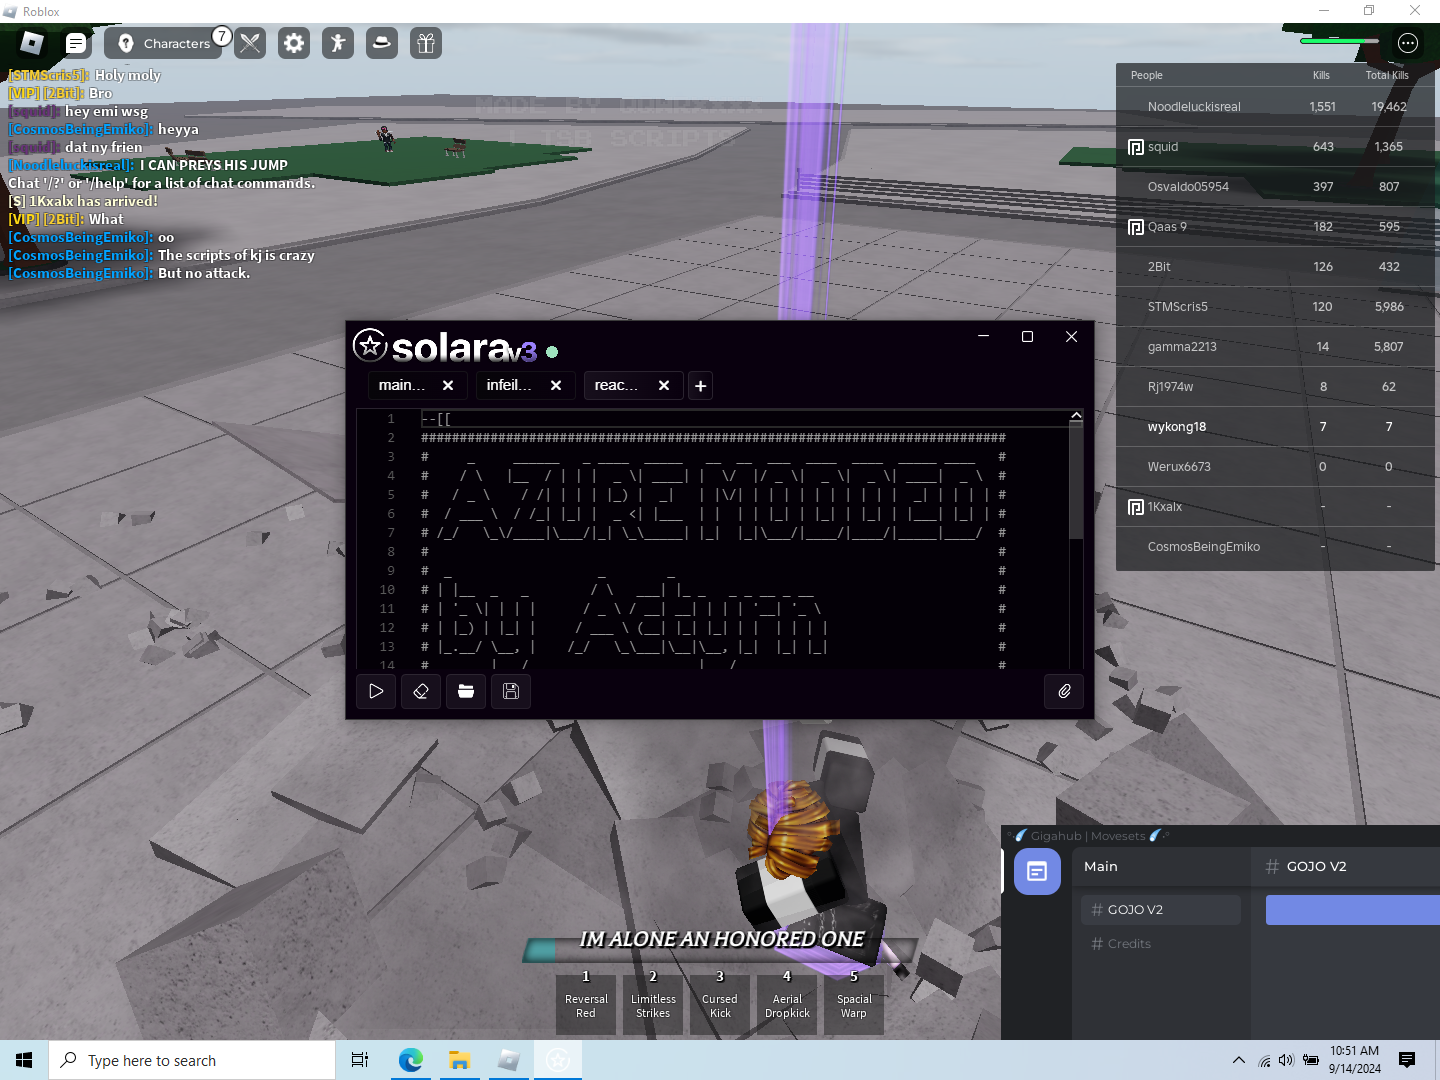Click the Solara taskbar icon

click(x=558, y=1060)
